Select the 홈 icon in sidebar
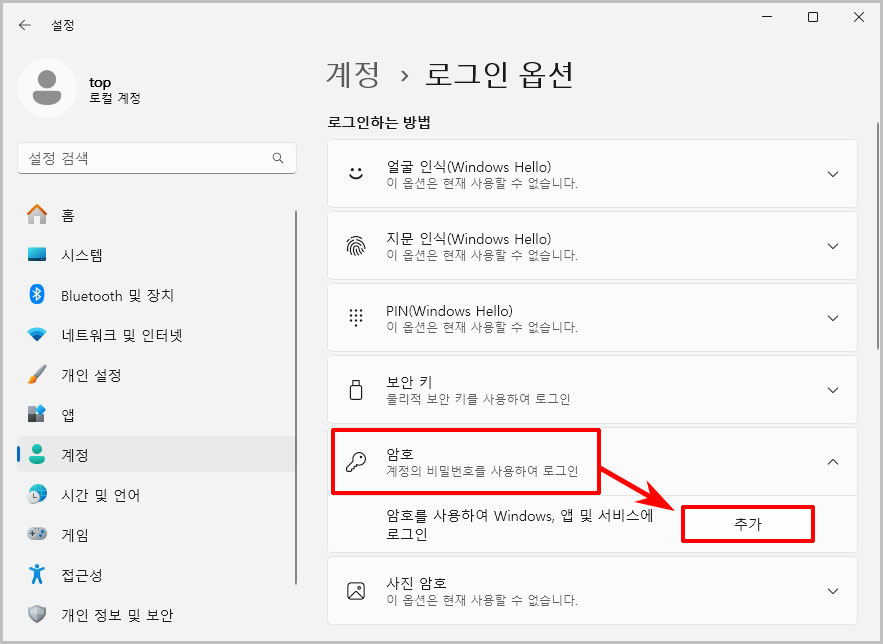The height and width of the screenshot is (644, 883). 39,214
